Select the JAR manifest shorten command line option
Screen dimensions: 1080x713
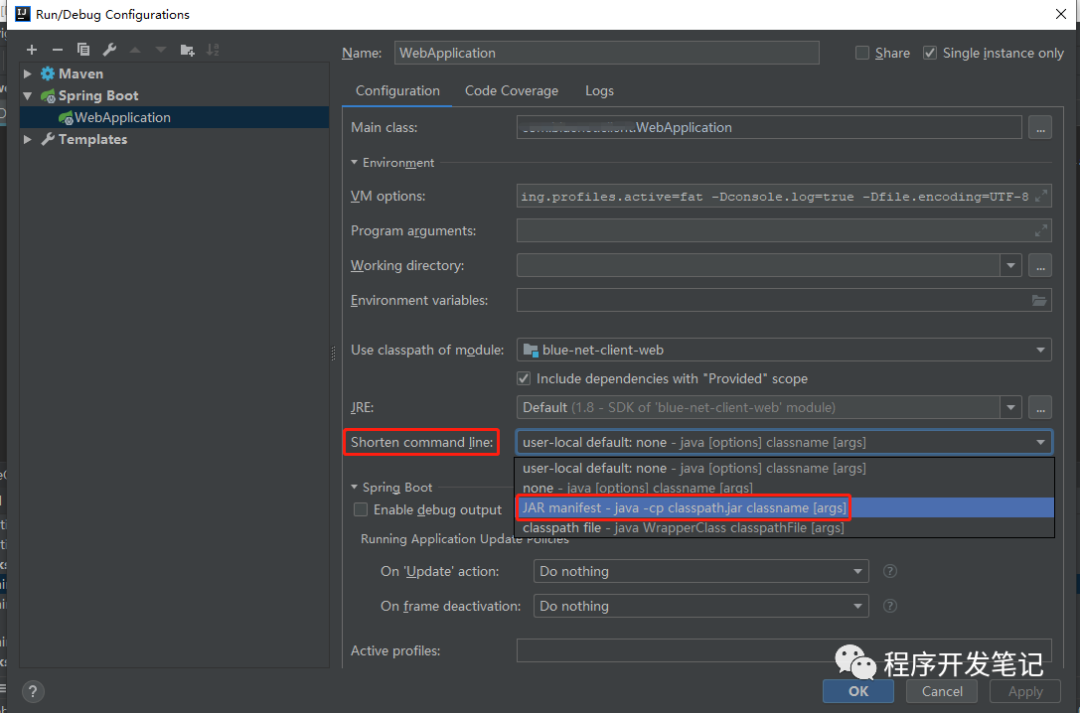click(685, 507)
